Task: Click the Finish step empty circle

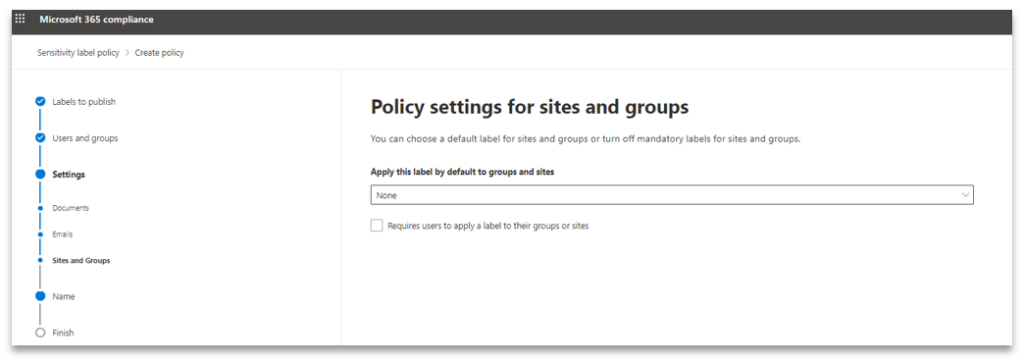Action: pyautogui.click(x=40, y=333)
